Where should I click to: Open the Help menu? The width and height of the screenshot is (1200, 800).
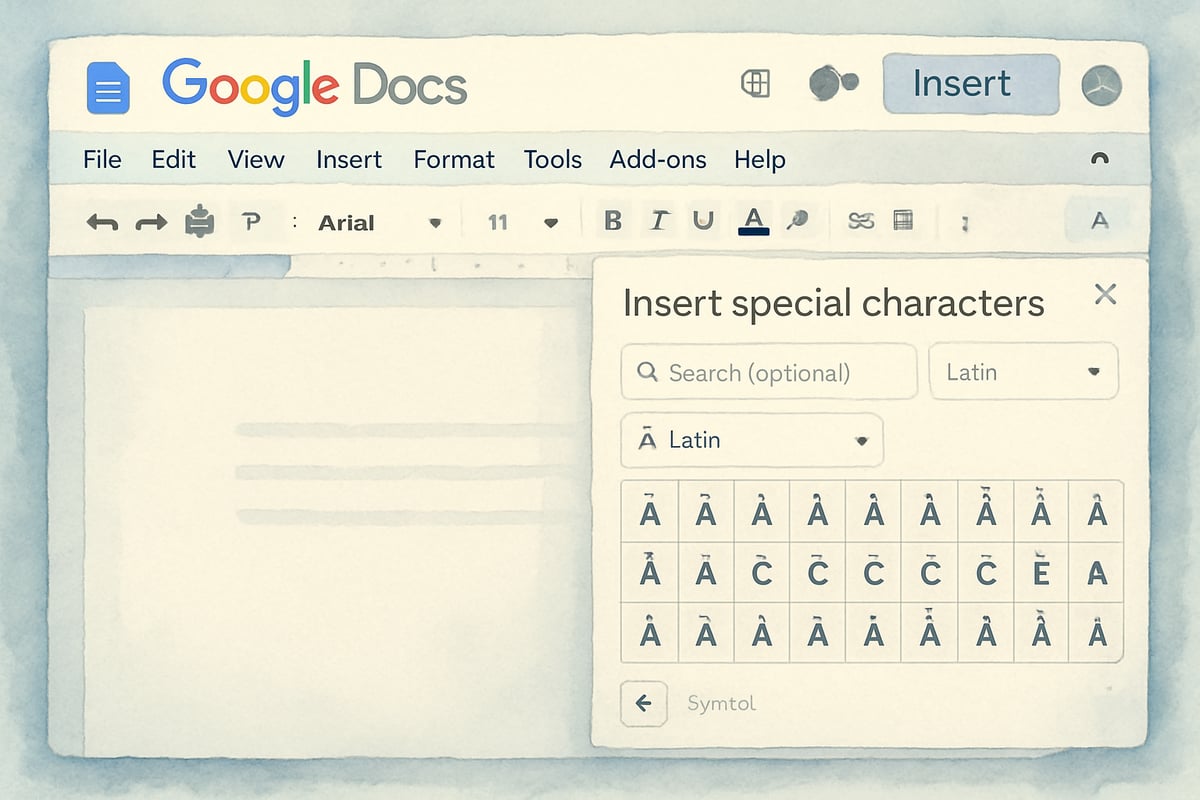click(760, 160)
